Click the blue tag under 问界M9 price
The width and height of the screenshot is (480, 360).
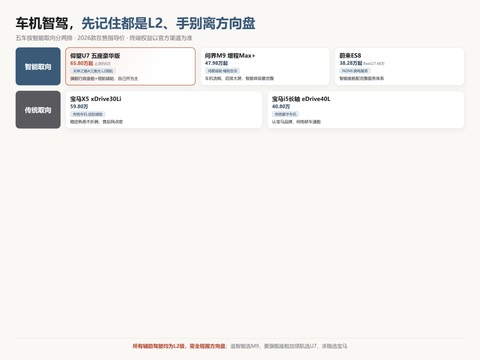(222, 71)
